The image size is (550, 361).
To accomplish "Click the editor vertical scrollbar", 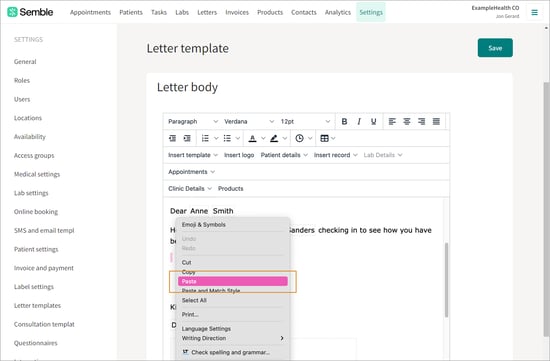I will coord(447,280).
